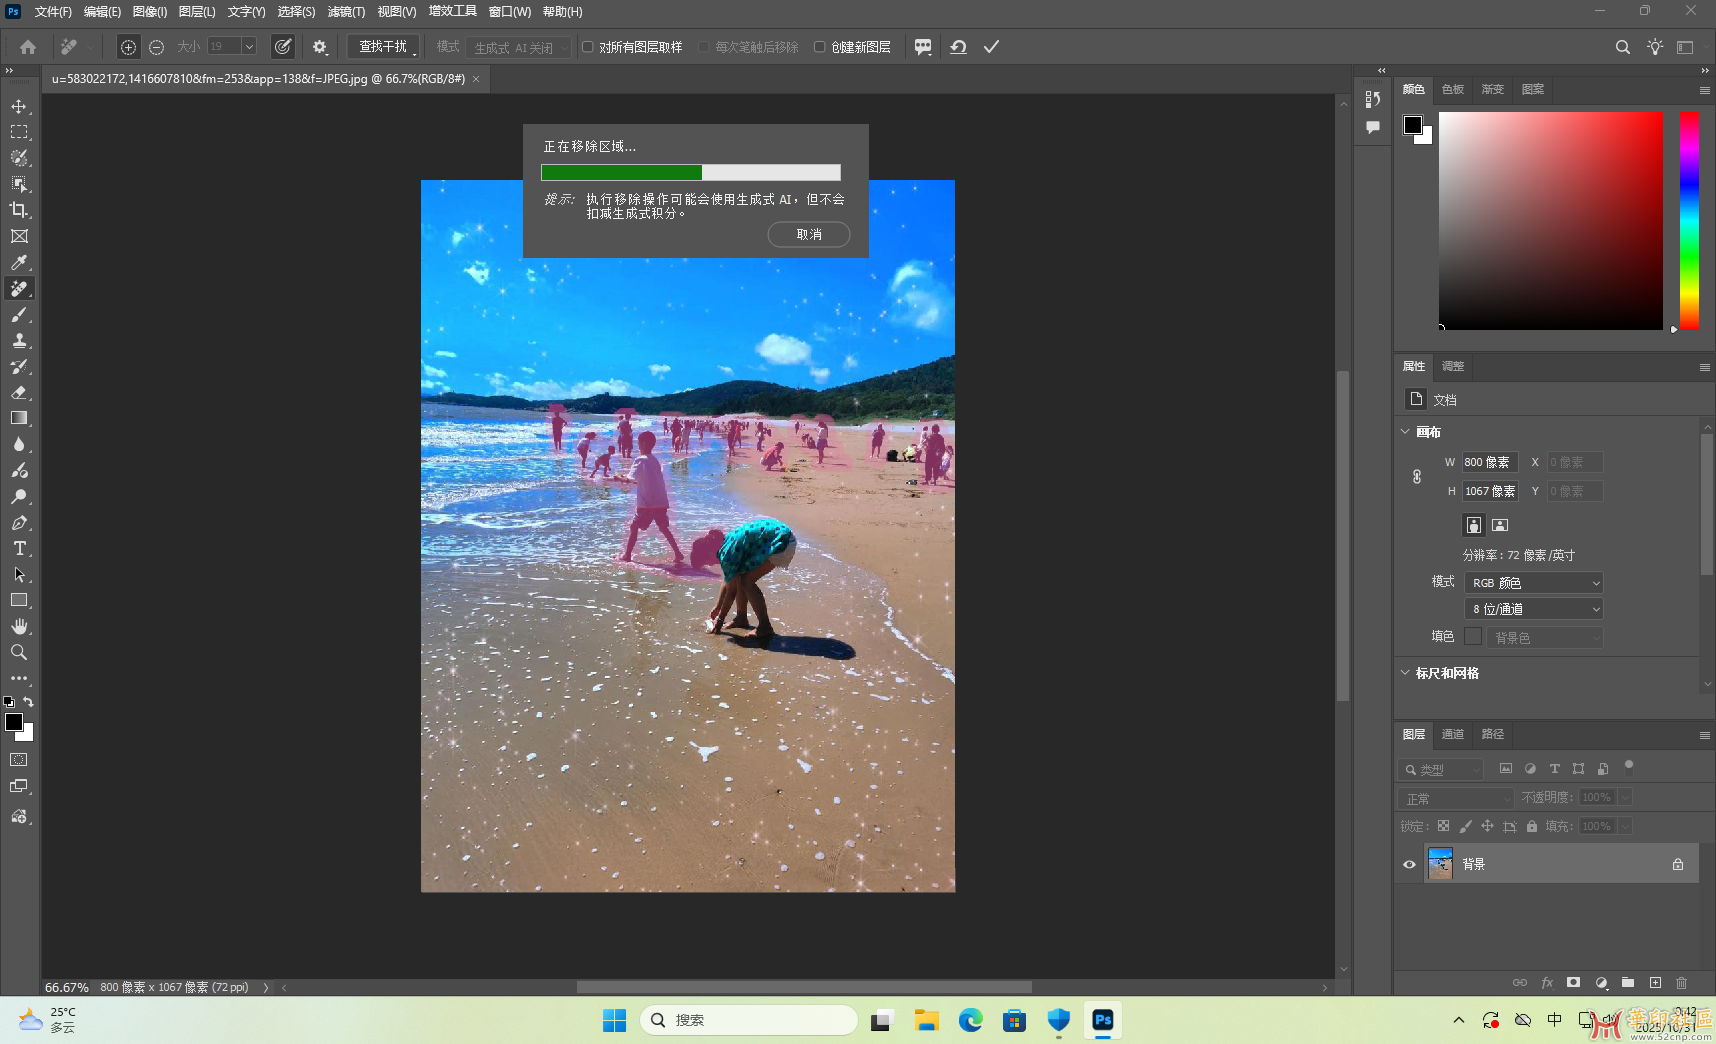The height and width of the screenshot is (1044, 1716).
Task: Click the 查找干扰 button
Action: [383, 47]
